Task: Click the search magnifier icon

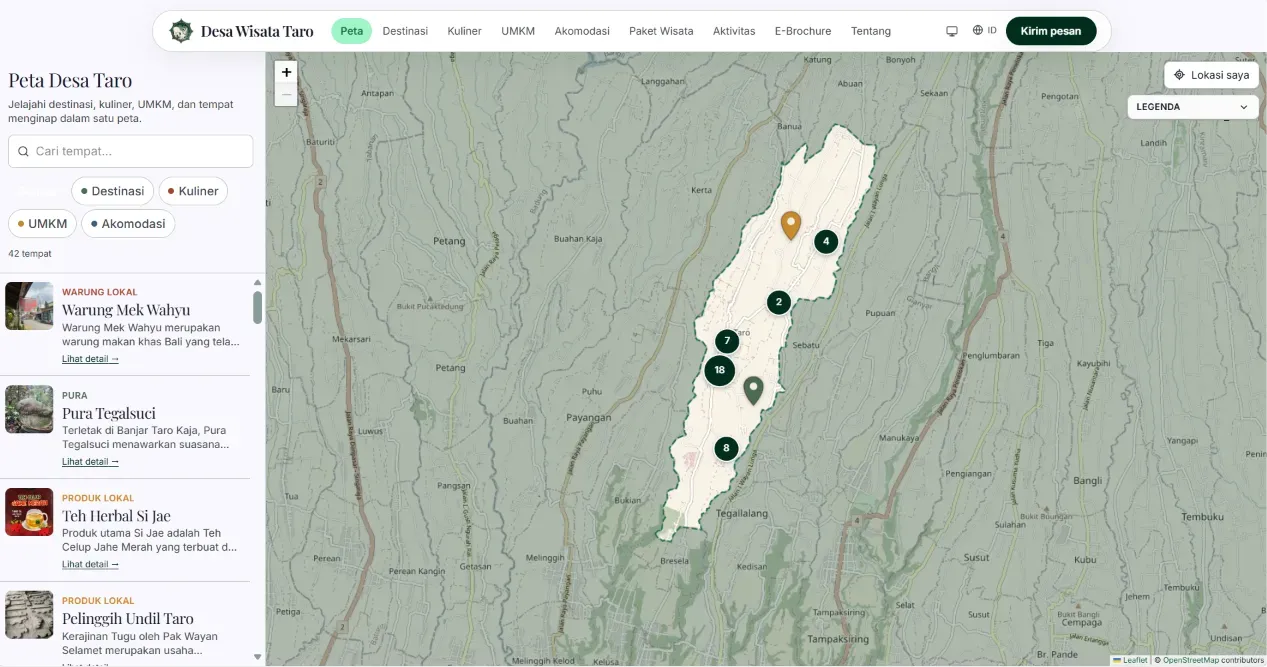Action: [23, 152]
